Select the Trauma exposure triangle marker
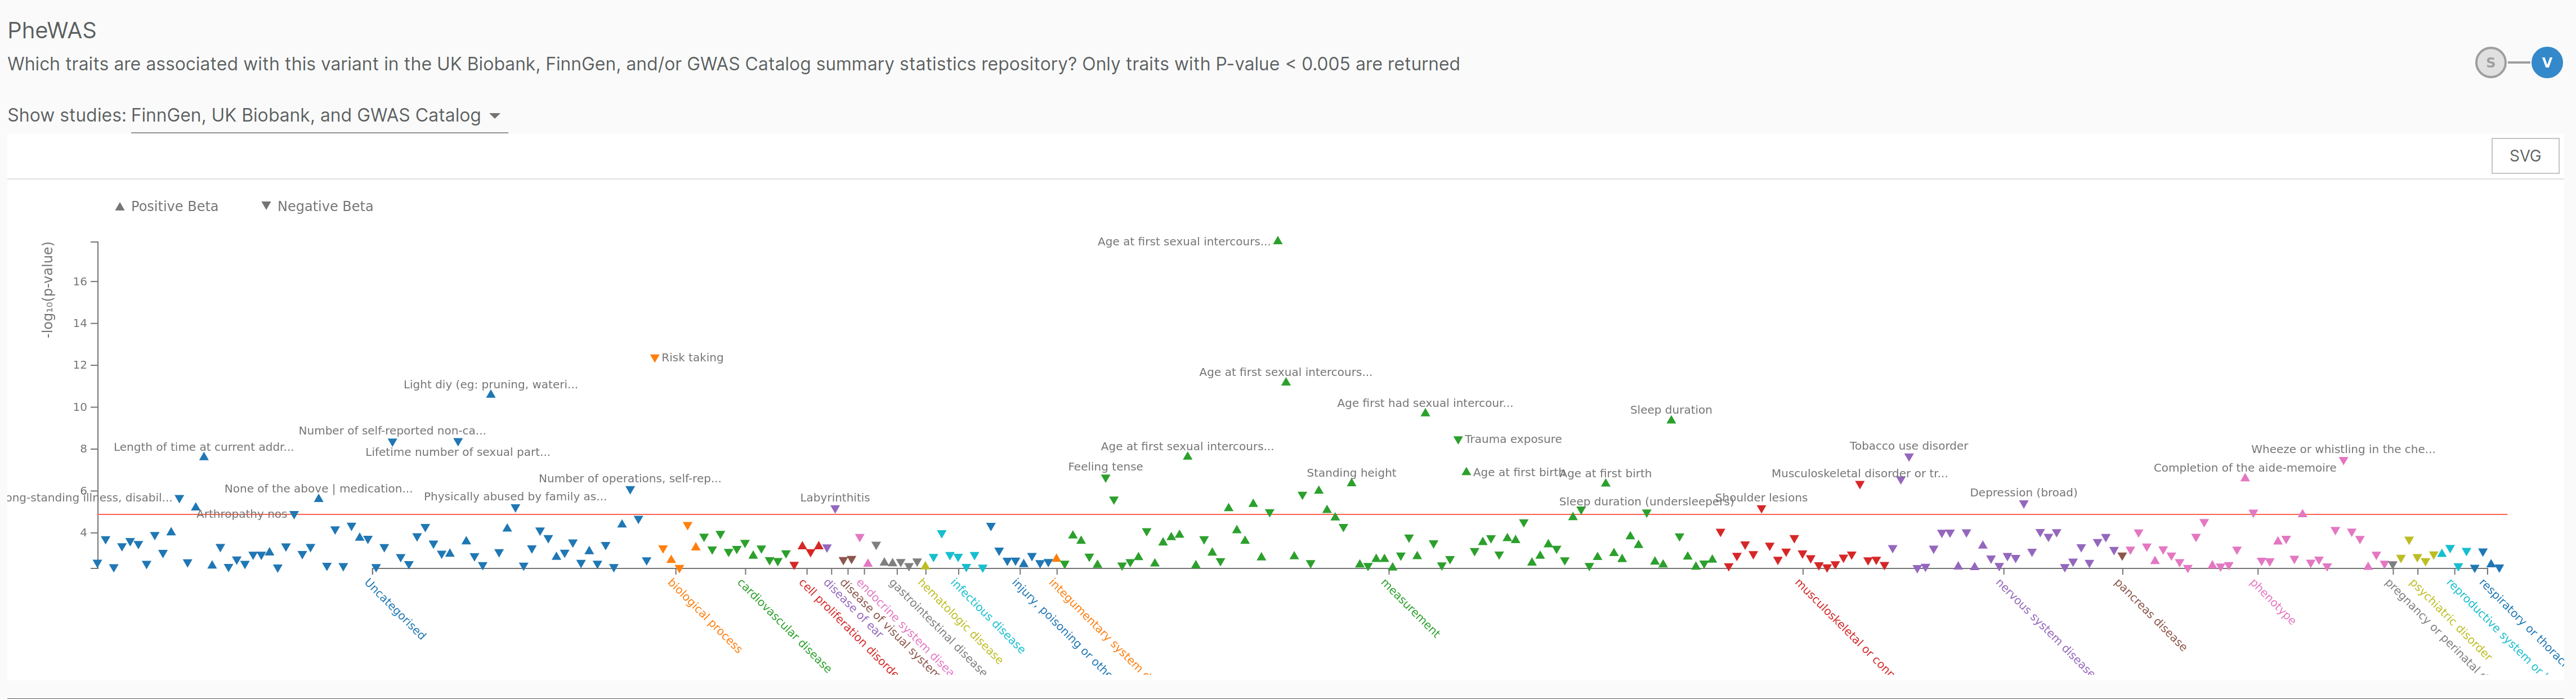2576x699 pixels. pyautogui.click(x=1458, y=440)
